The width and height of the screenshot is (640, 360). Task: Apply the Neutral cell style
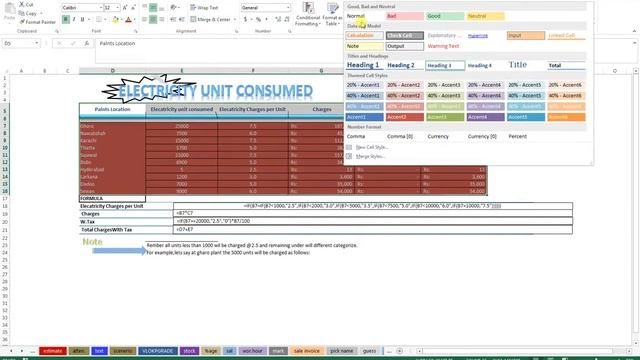(485, 16)
